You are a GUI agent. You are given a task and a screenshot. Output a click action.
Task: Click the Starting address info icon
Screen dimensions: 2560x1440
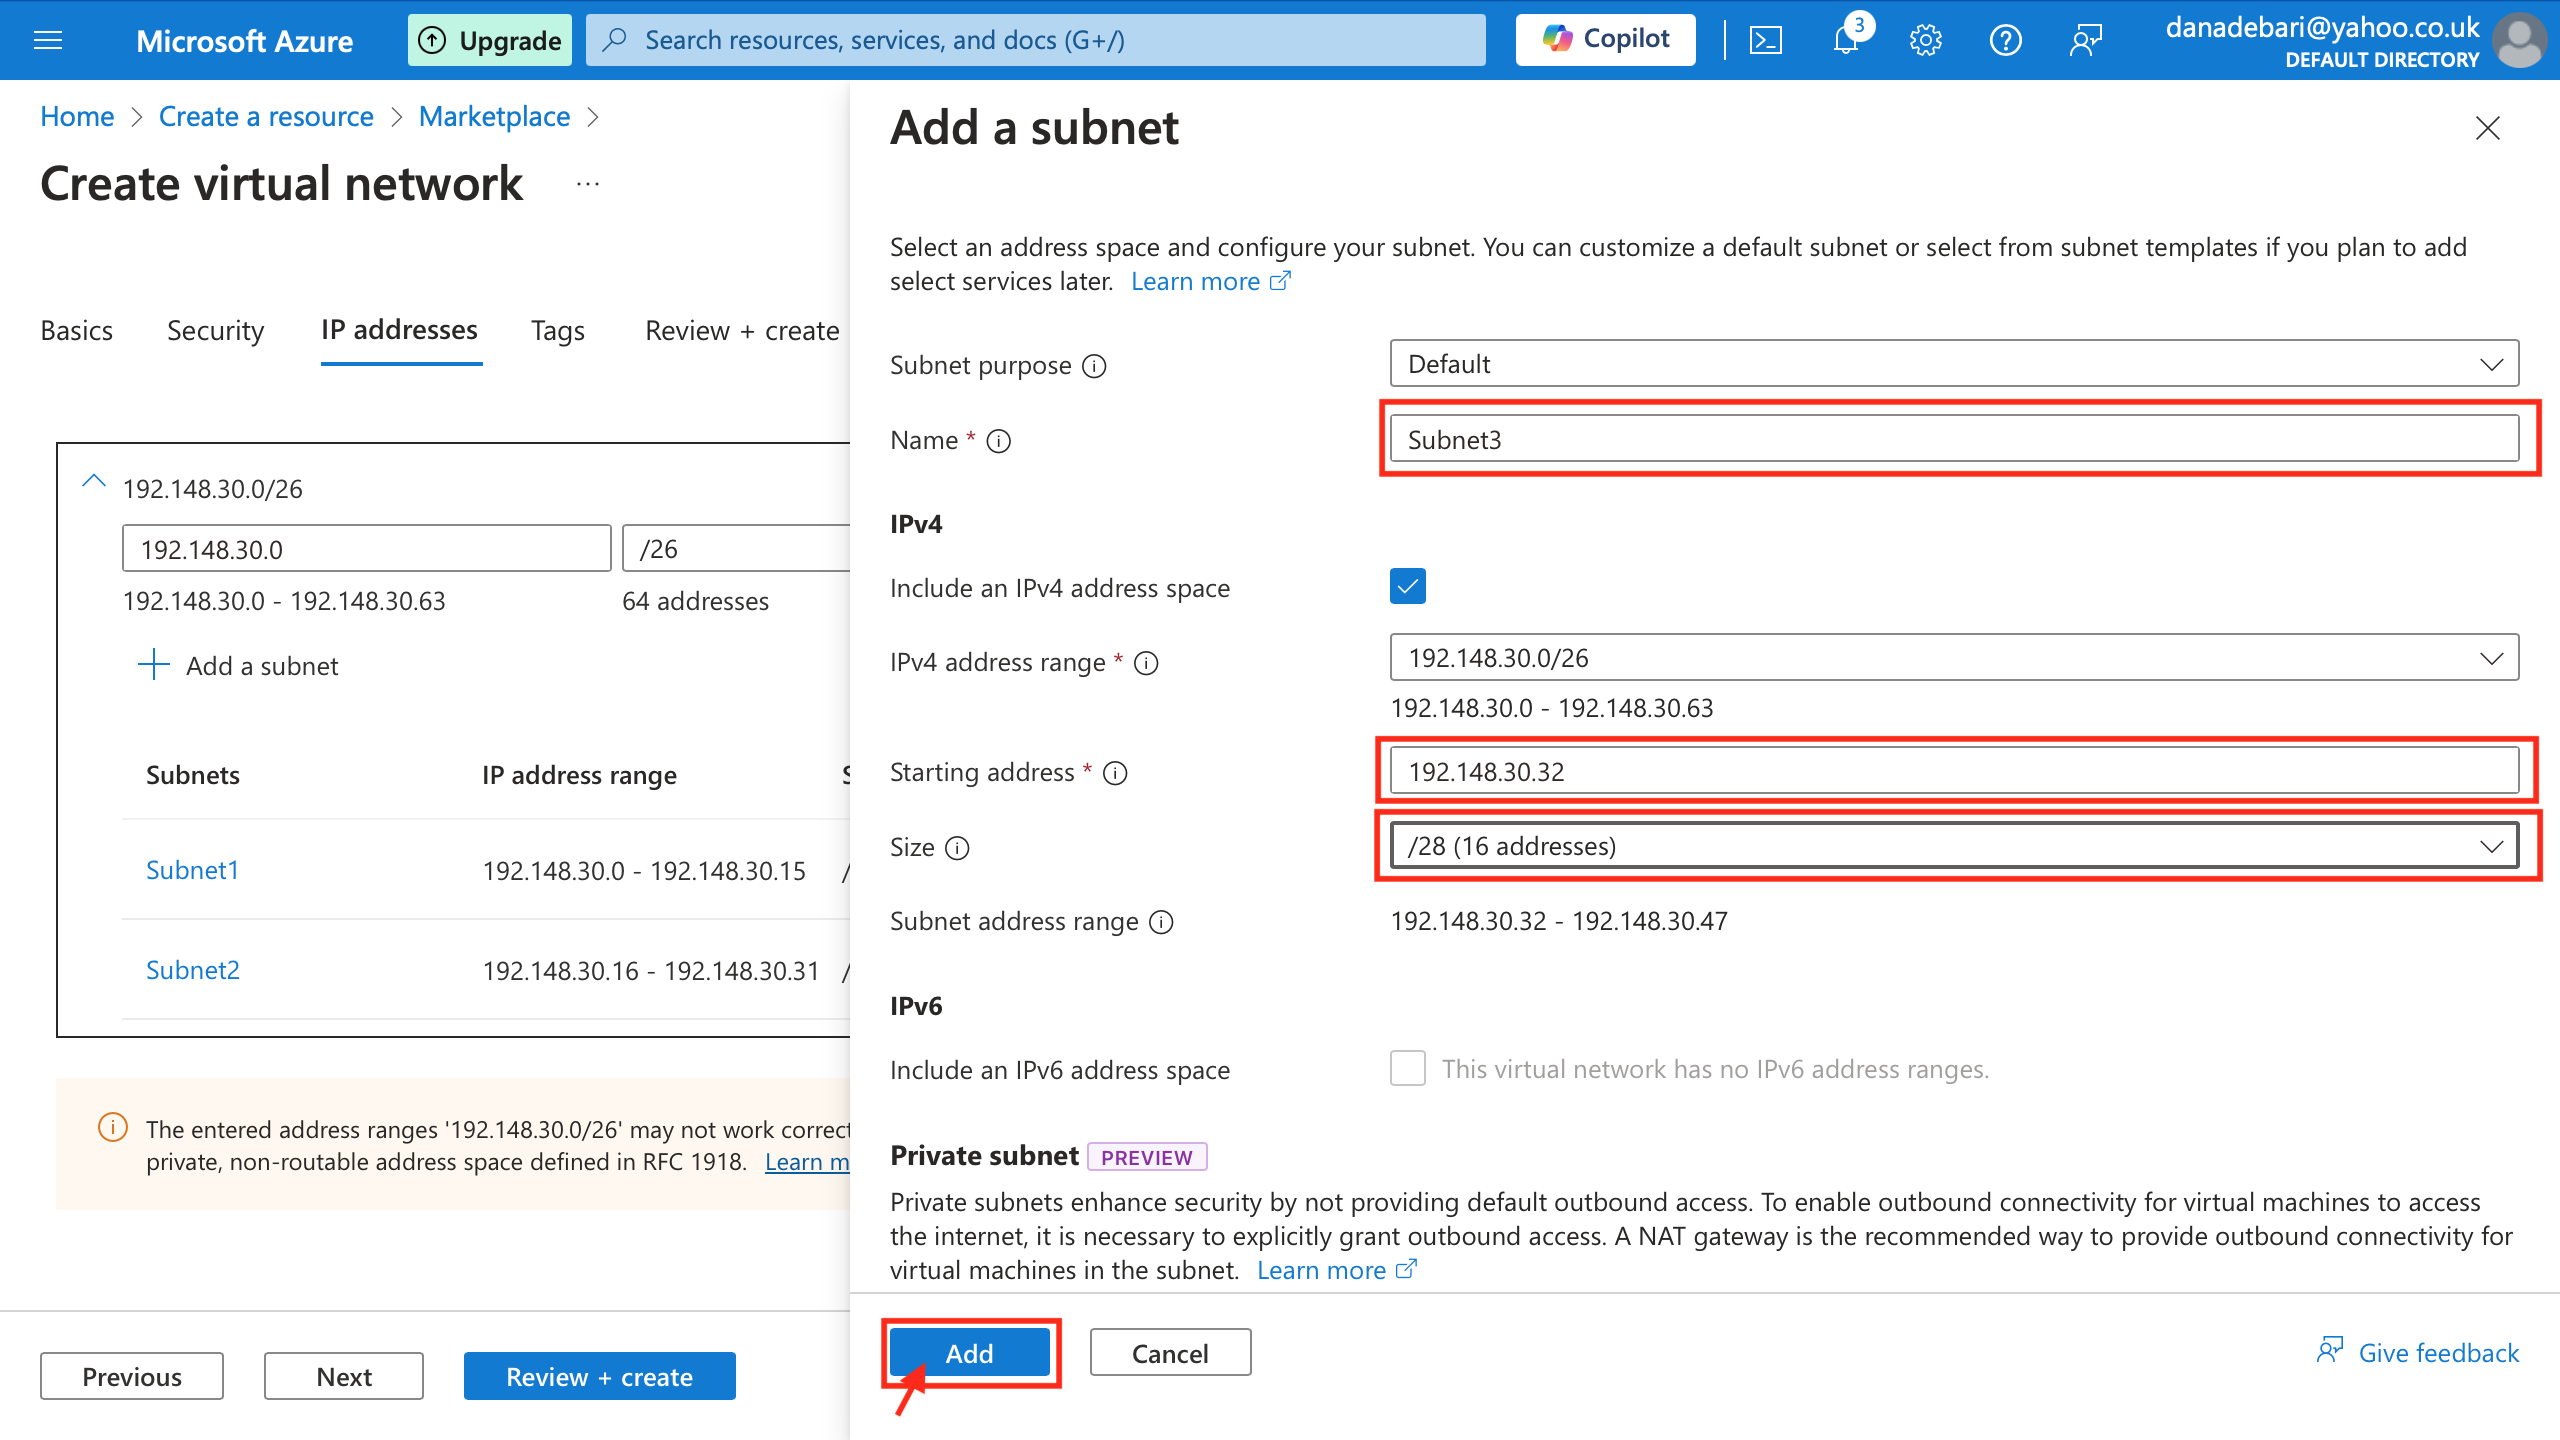tap(1115, 773)
